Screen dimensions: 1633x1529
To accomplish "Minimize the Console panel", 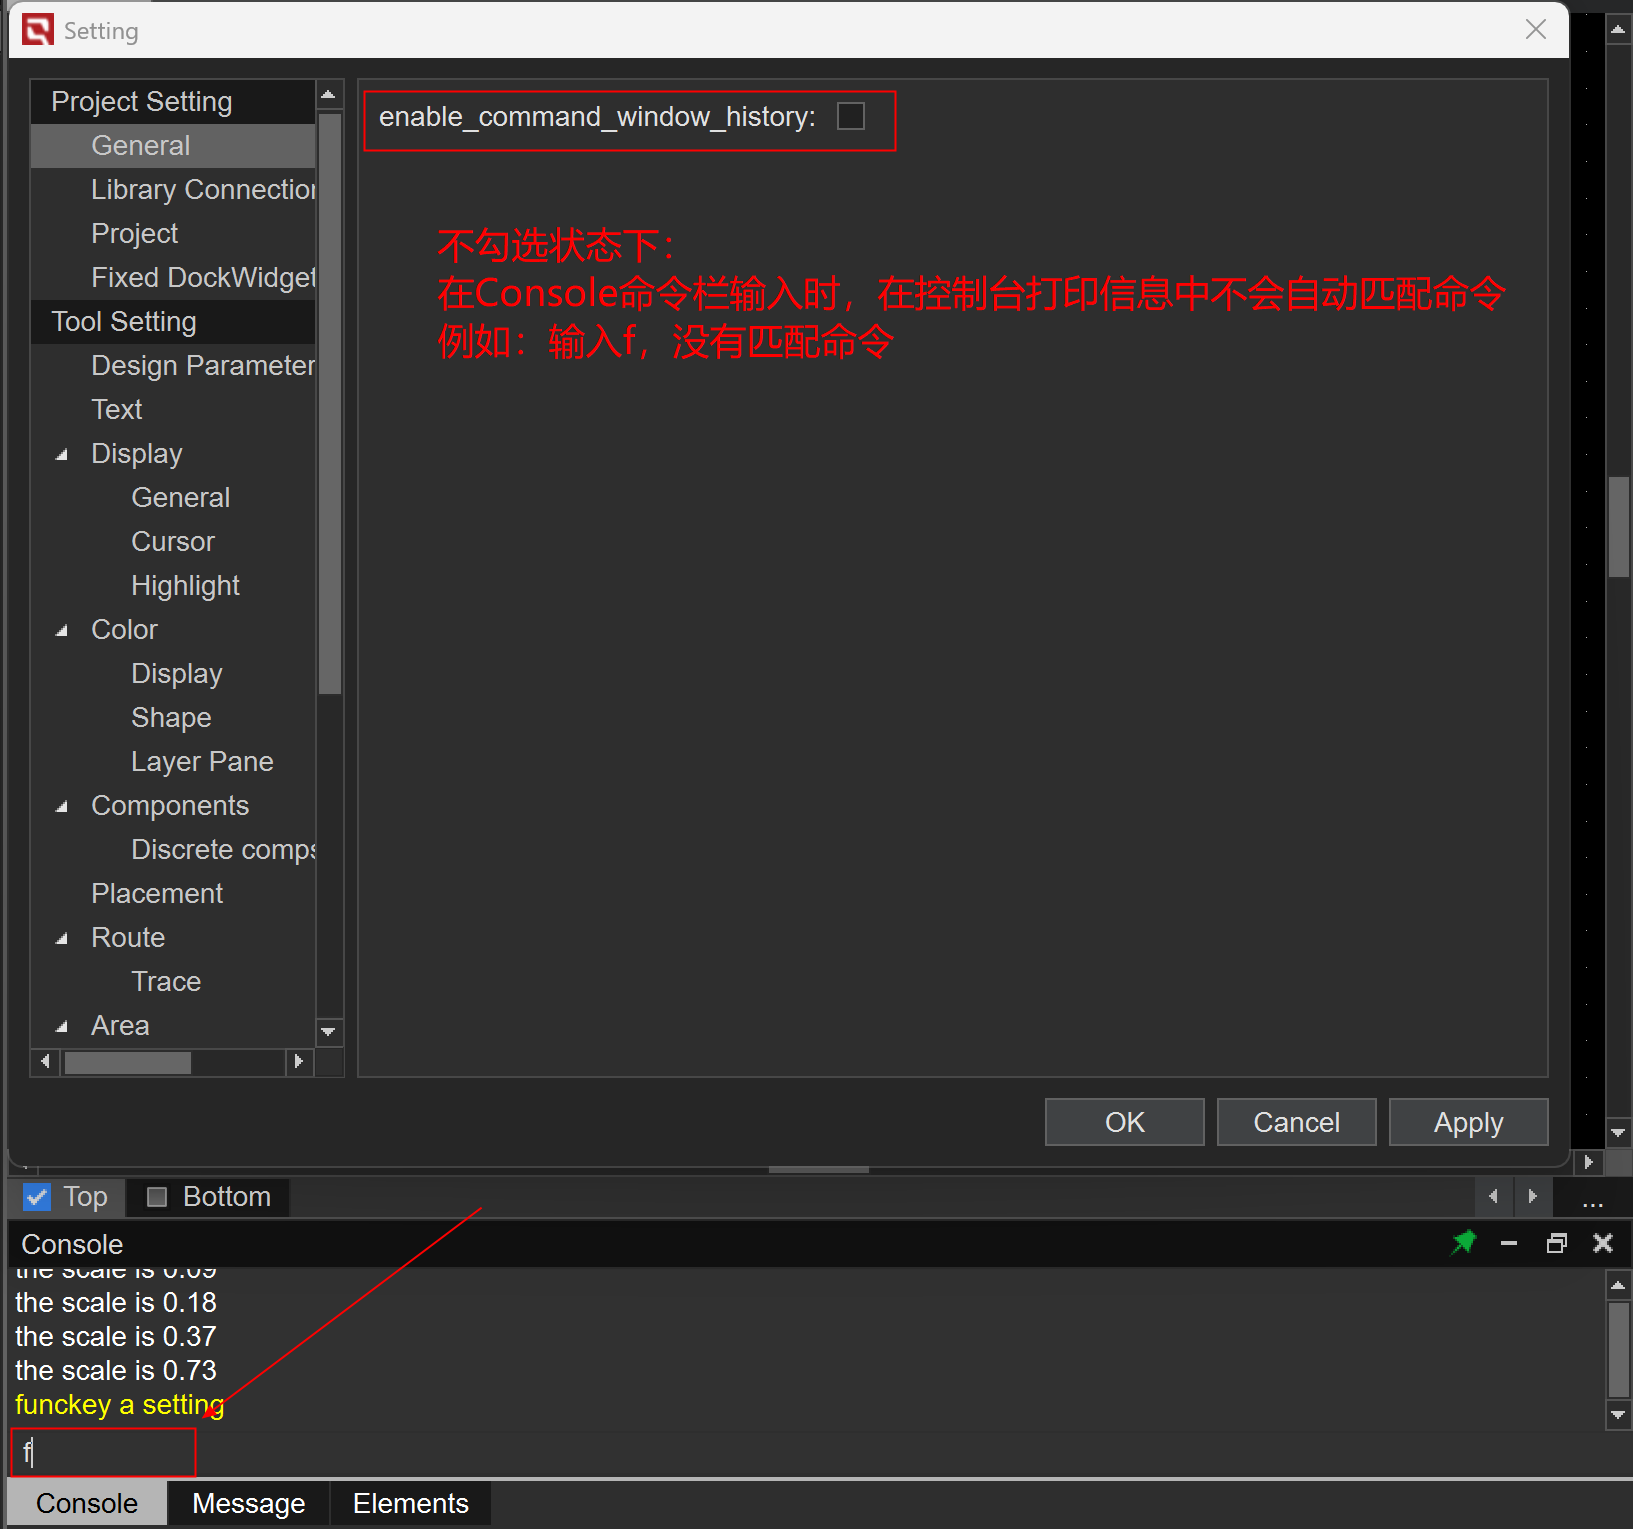I will pos(1509,1243).
